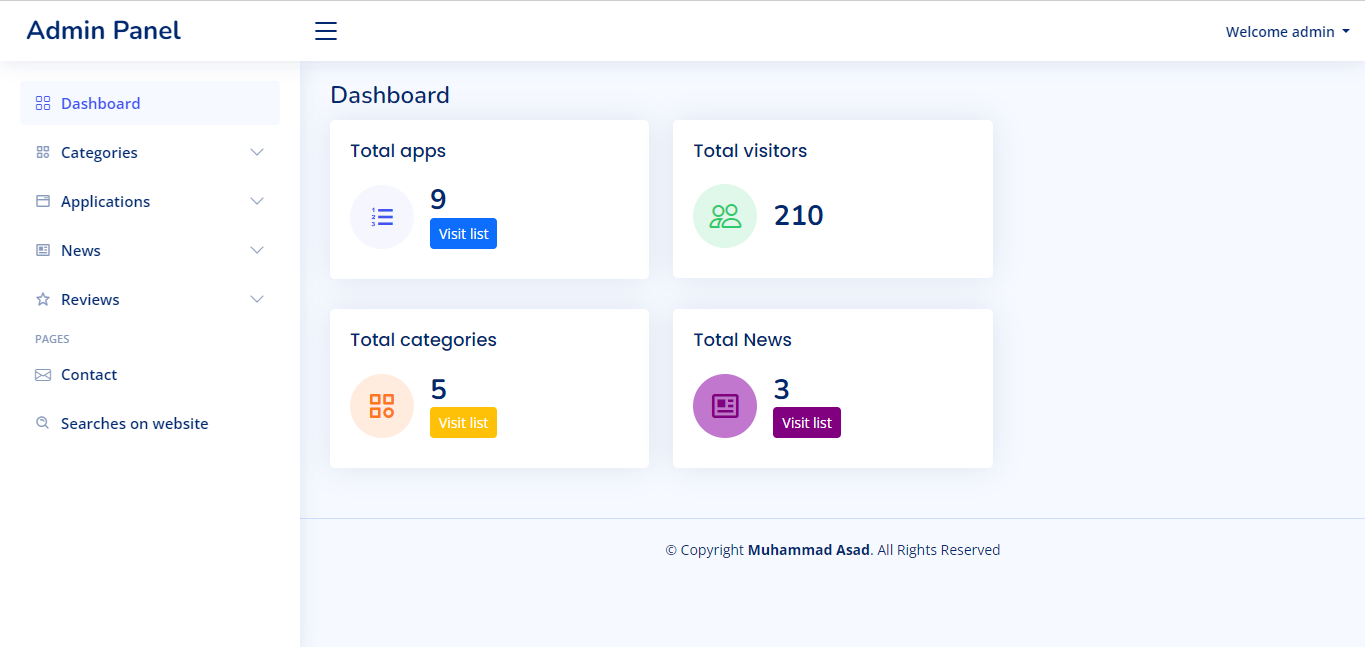Click the Admin Panel logo title
This screenshot has width=1365, height=647.
coord(104,31)
